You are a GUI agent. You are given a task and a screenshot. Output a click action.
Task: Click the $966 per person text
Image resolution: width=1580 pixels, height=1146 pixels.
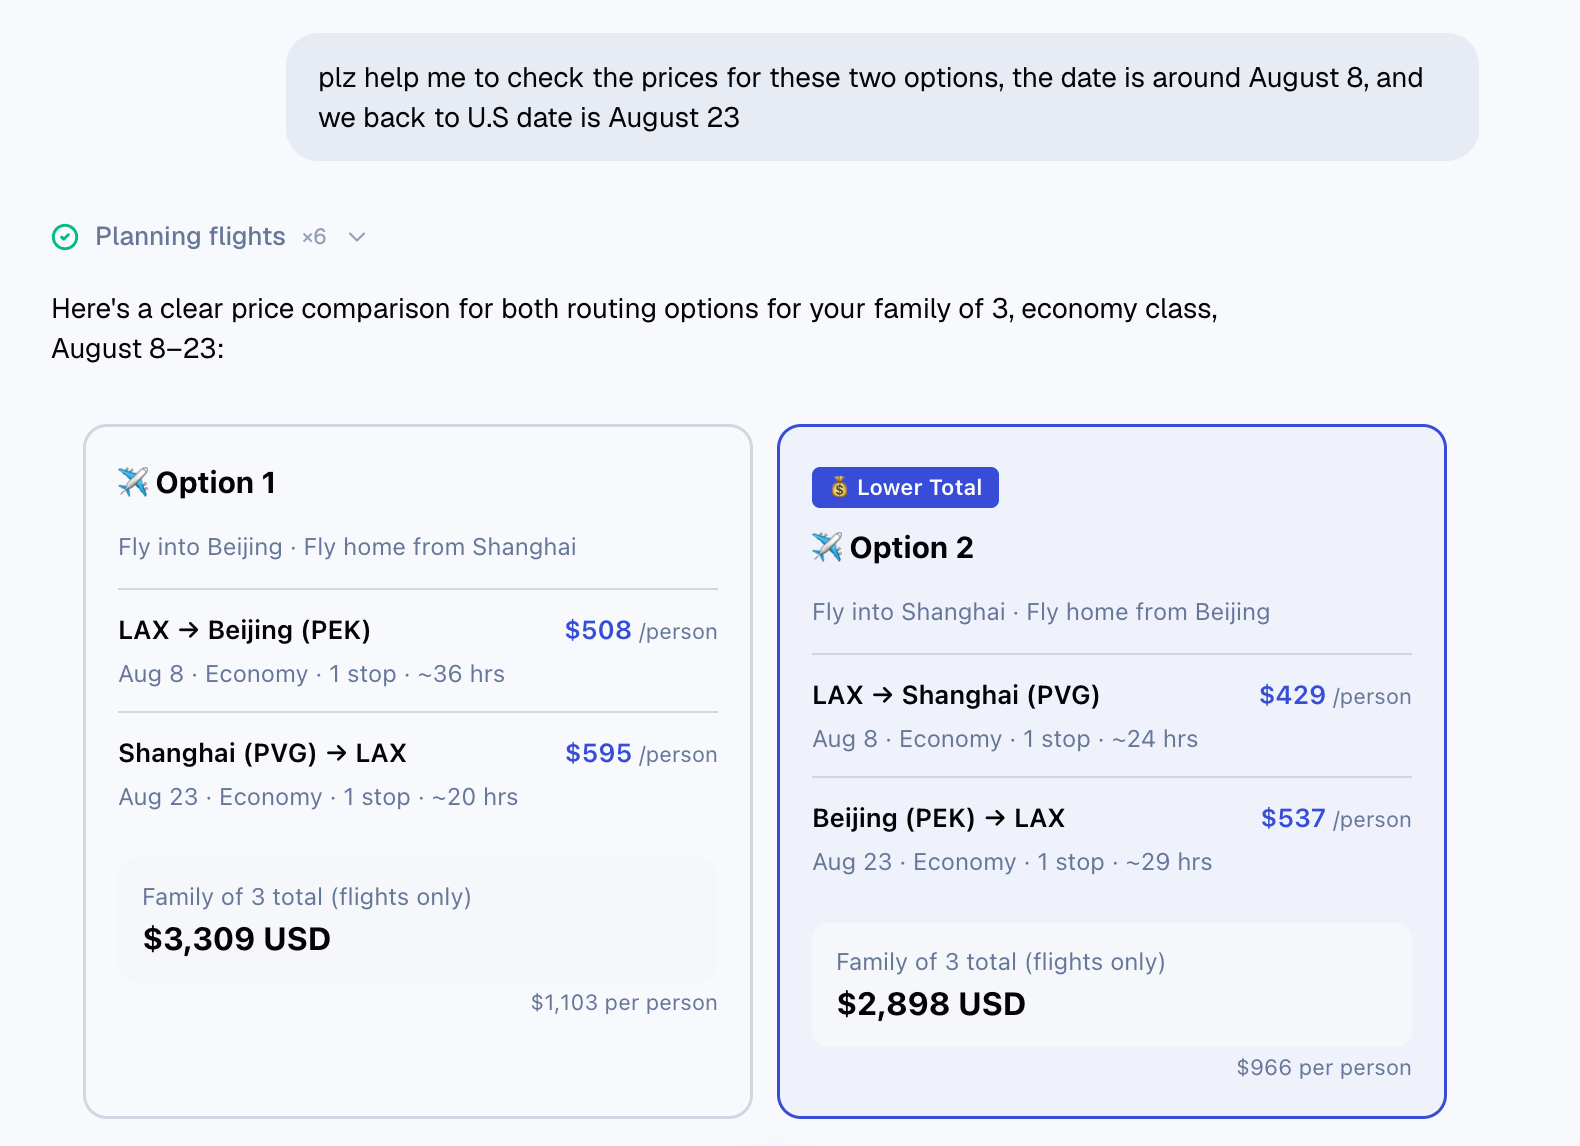[x=1324, y=1067]
